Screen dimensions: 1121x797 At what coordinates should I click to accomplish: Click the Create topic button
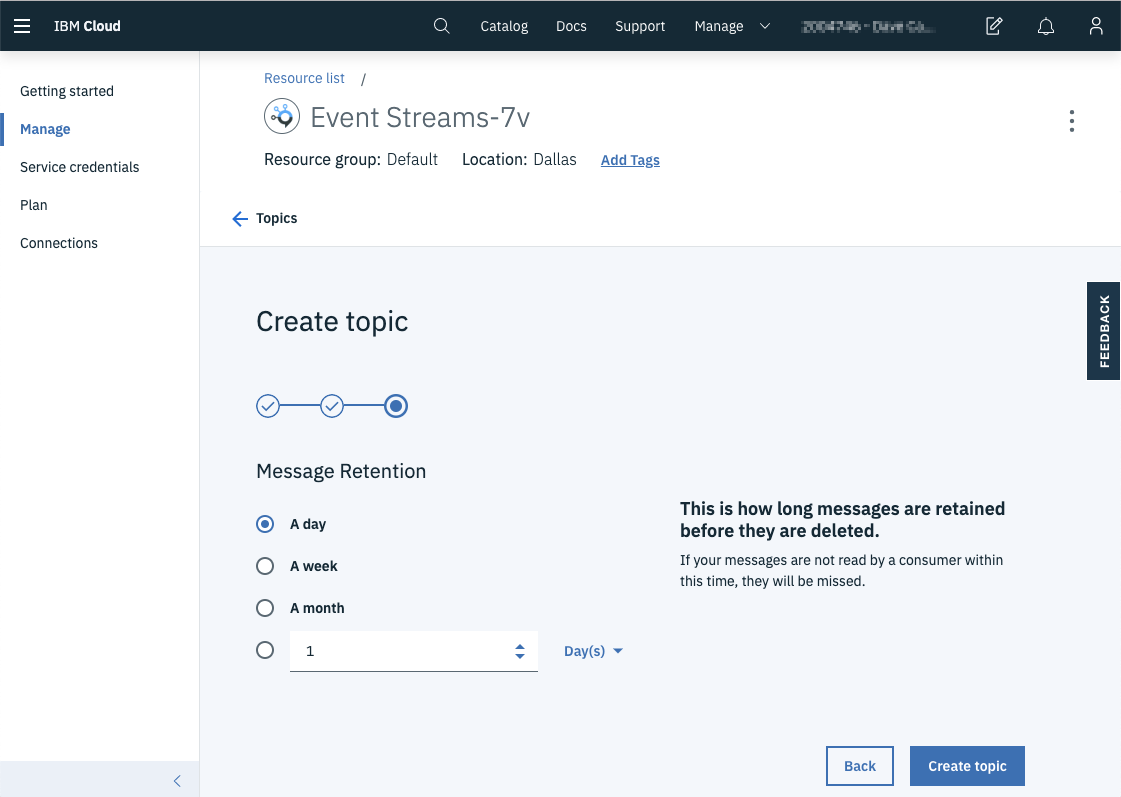pos(967,766)
